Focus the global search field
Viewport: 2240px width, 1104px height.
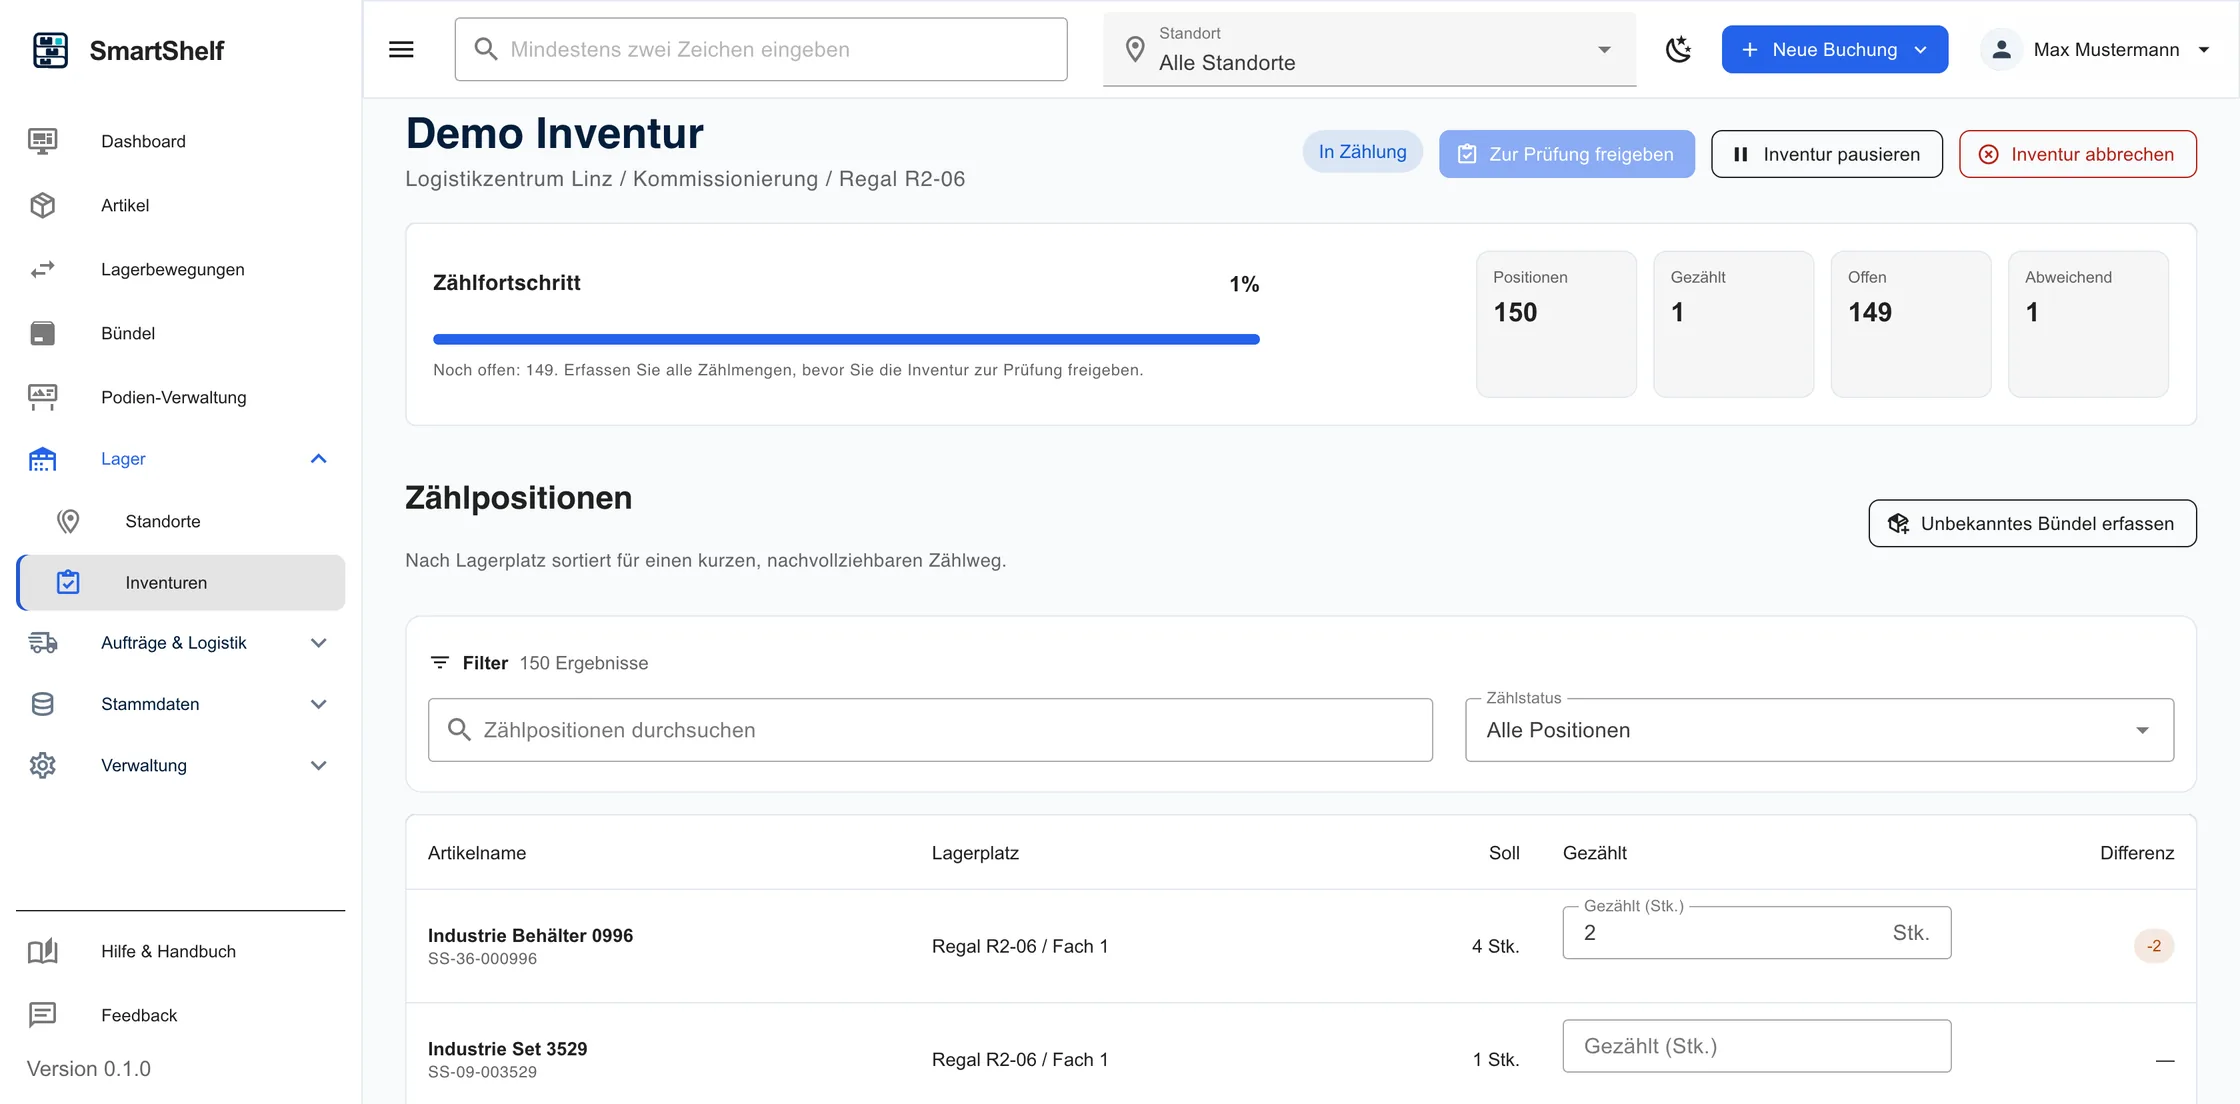coord(761,49)
